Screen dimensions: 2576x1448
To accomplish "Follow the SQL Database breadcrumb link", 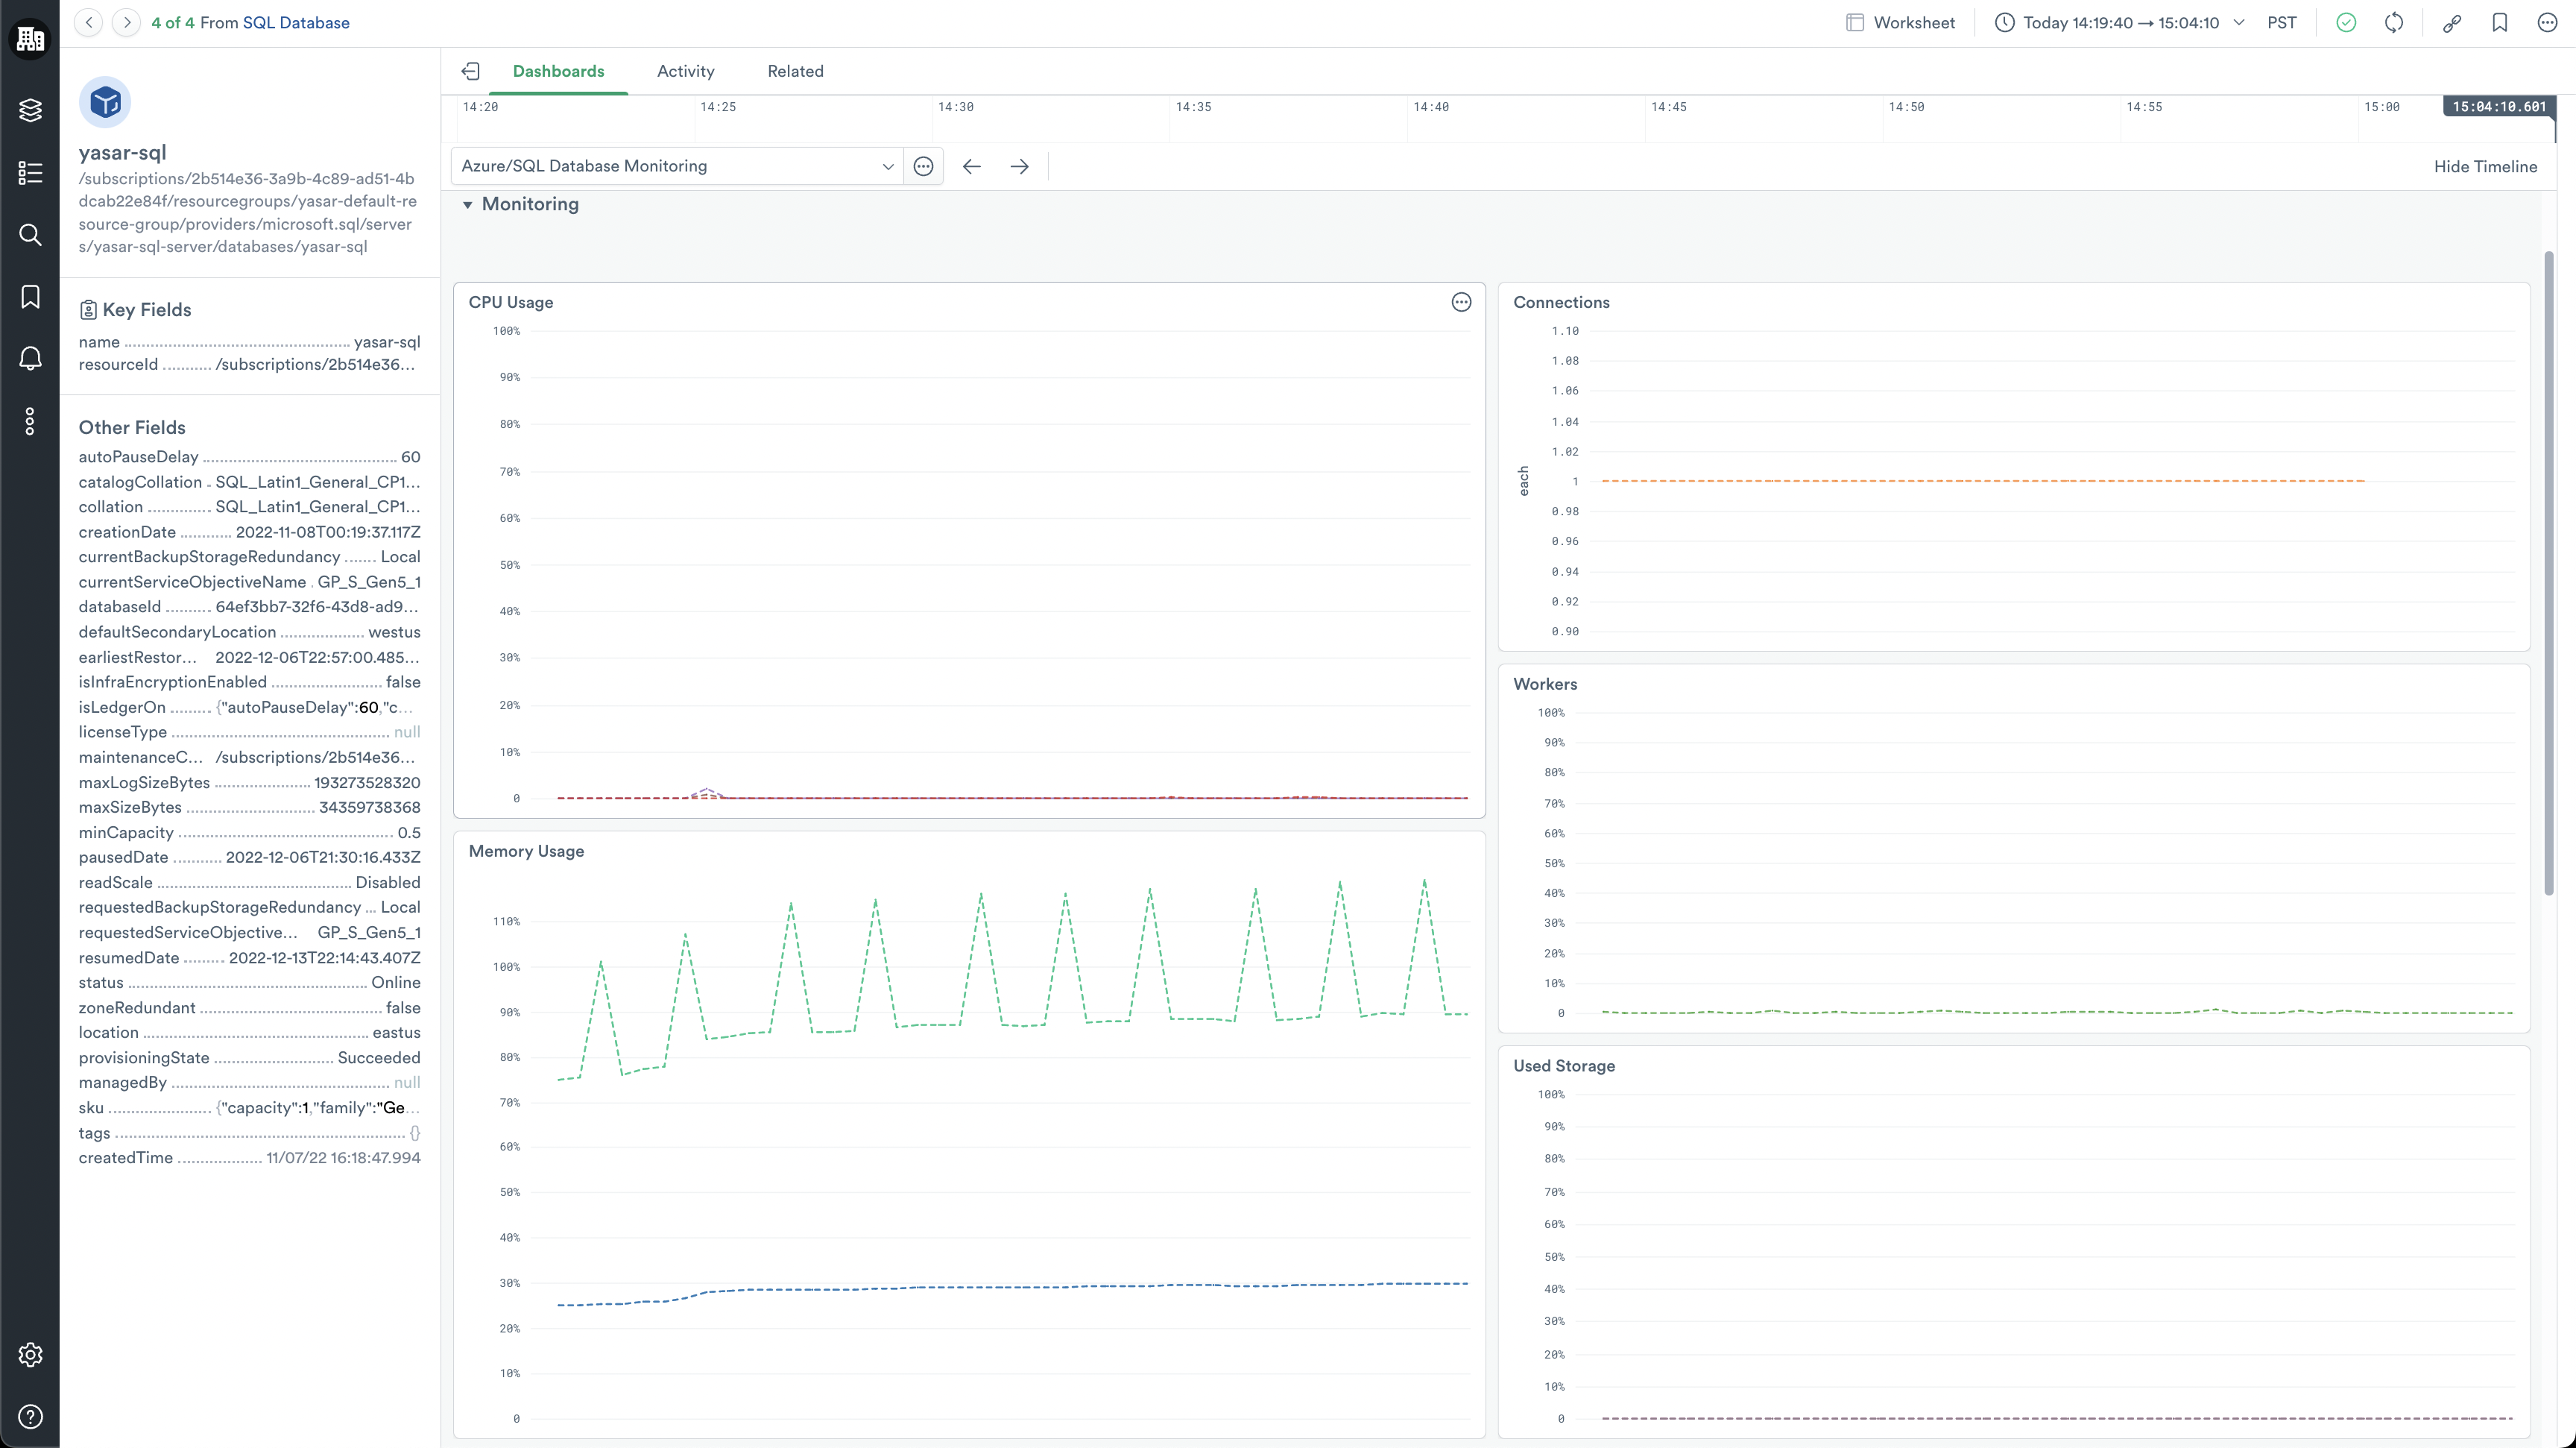I will (x=296, y=22).
